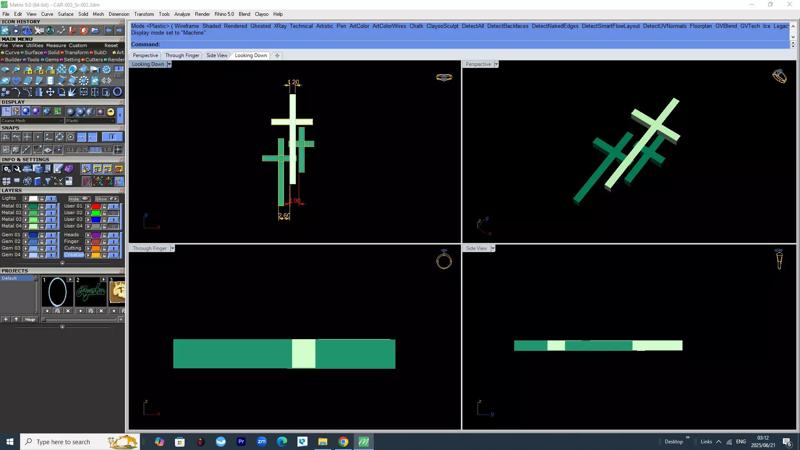Screen dimensions: 800x450
Task: Switch to the Side View viewport tab
Action: 217,55
